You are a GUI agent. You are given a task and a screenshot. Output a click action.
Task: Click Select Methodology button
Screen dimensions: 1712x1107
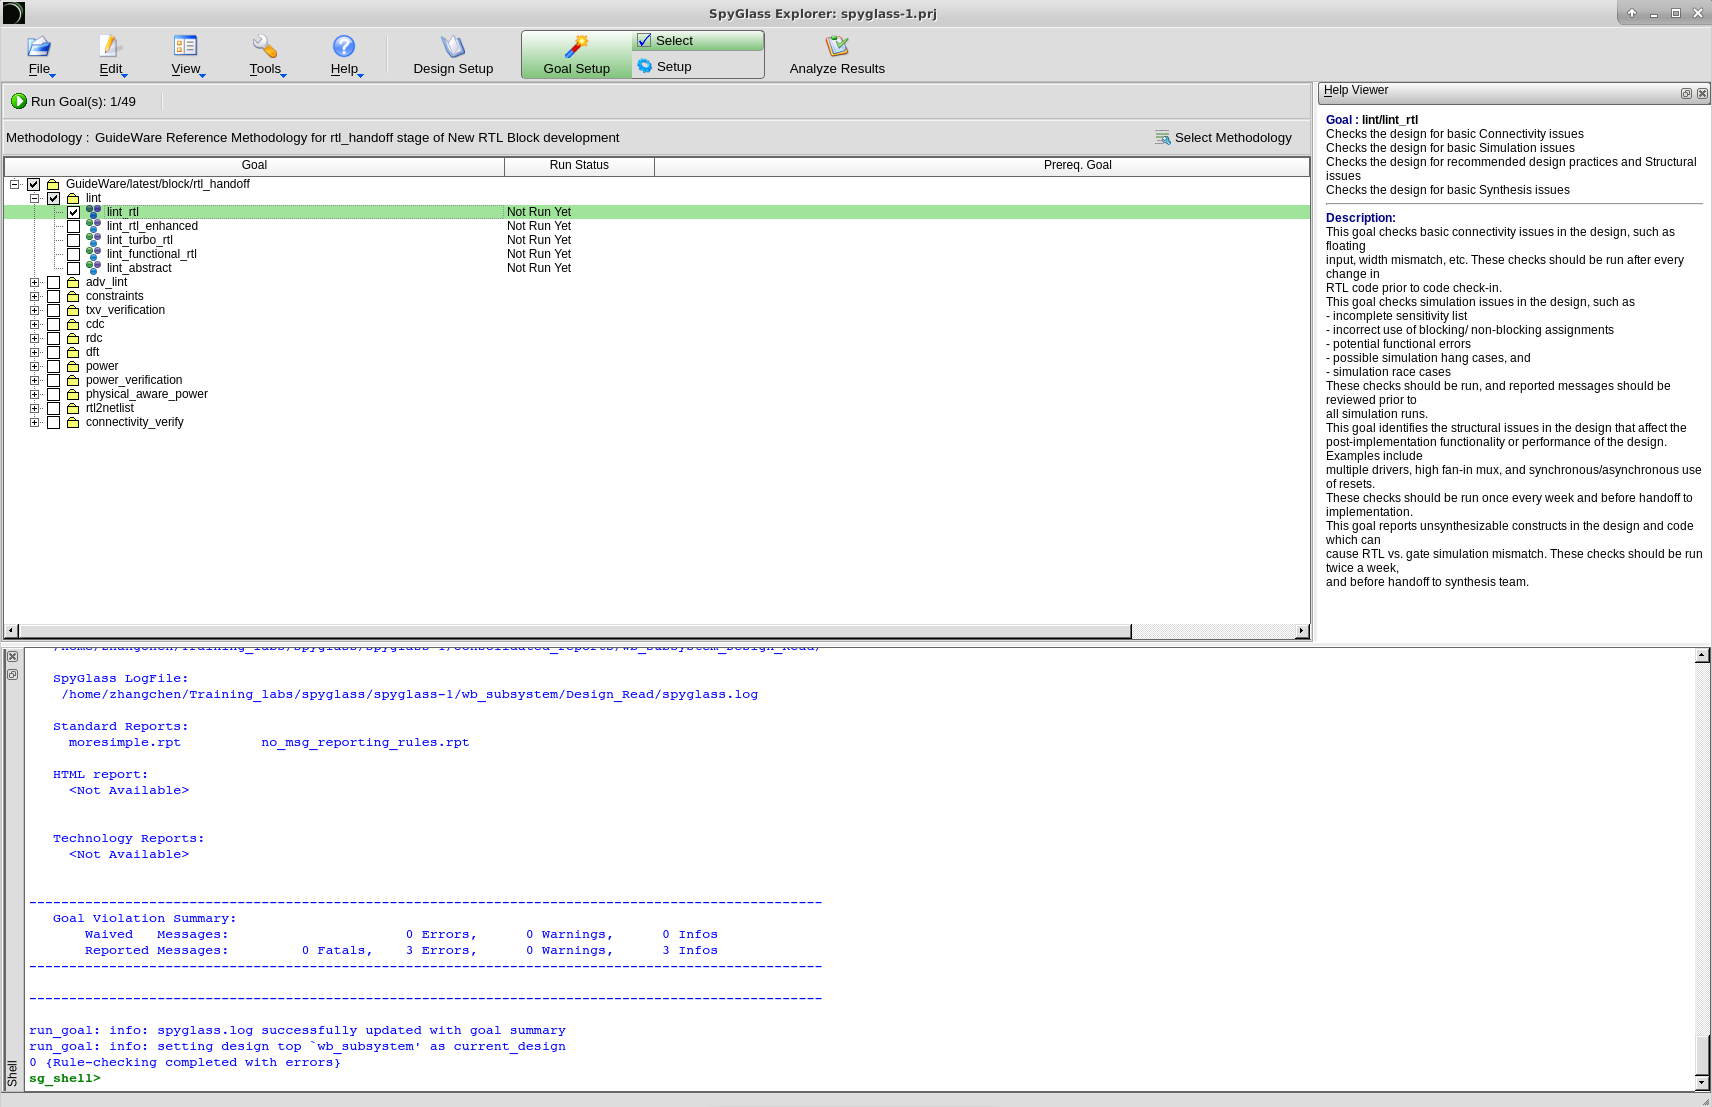click(1223, 138)
